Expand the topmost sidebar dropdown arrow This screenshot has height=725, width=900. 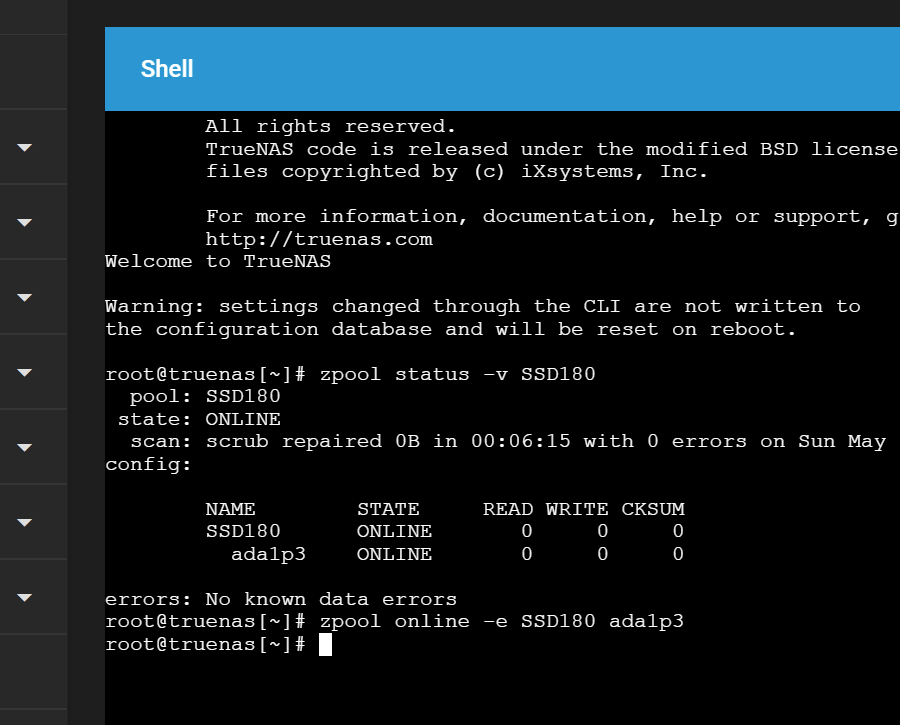coord(24,148)
